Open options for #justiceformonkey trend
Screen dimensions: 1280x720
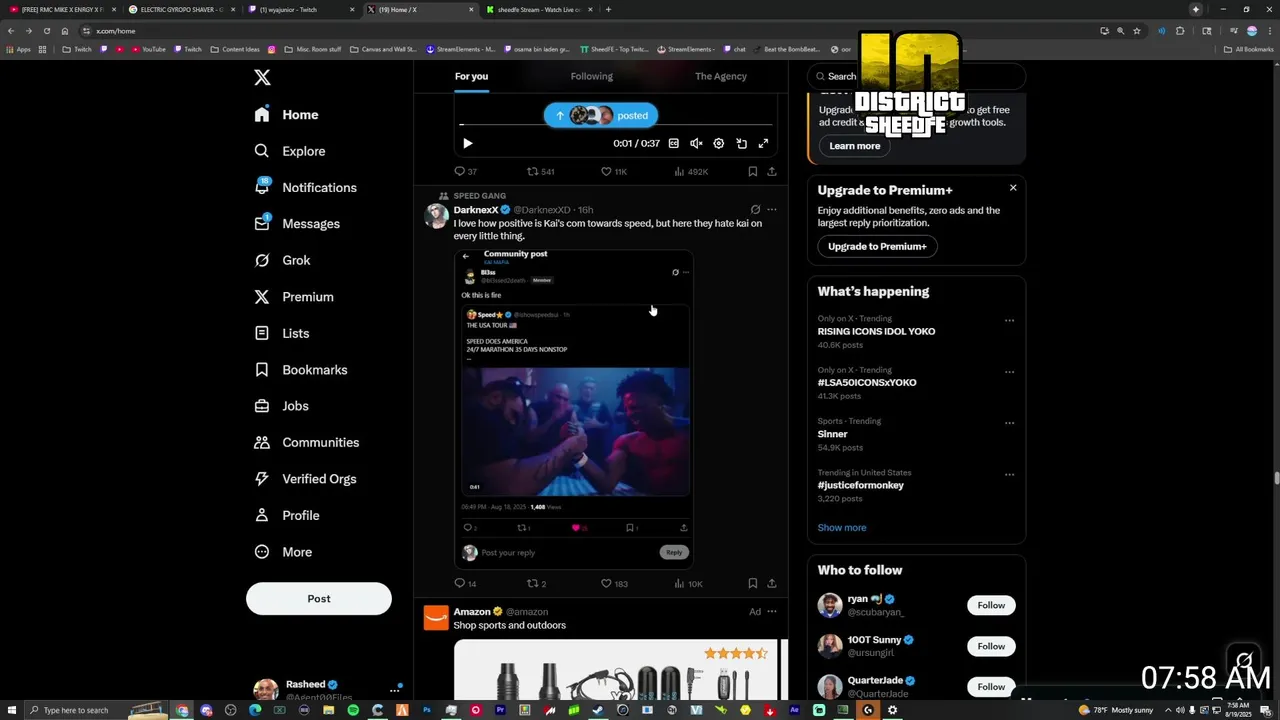coord(1009,475)
